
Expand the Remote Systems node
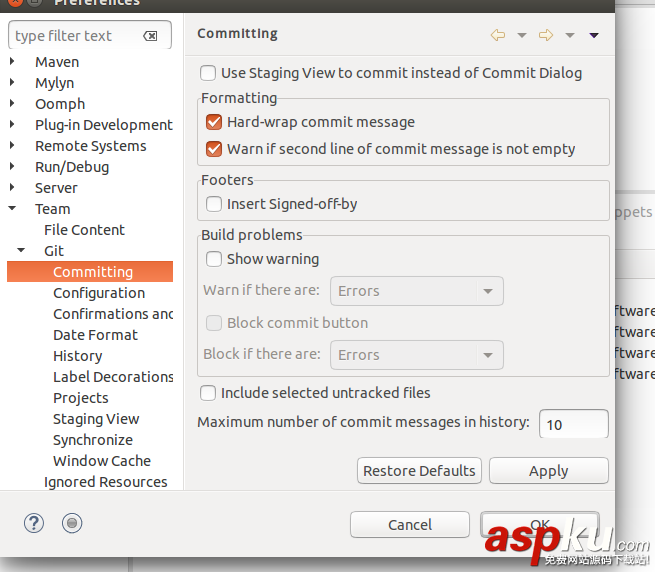pos(12,145)
